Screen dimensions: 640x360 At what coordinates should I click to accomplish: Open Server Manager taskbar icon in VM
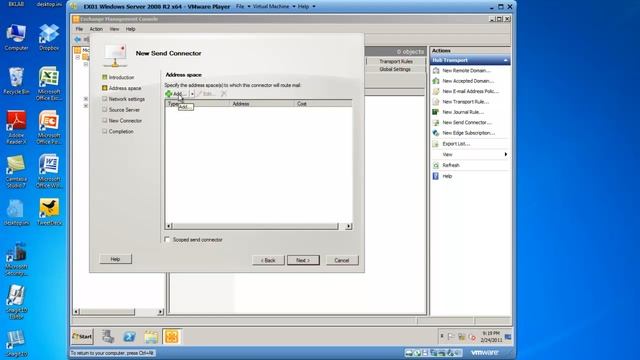tap(108, 337)
